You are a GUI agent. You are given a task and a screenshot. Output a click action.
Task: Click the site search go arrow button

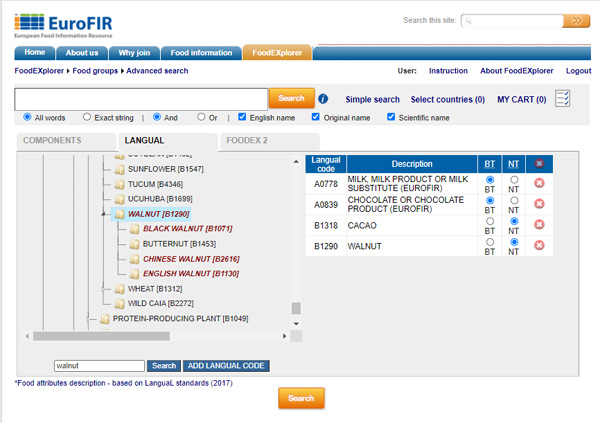[x=576, y=21]
